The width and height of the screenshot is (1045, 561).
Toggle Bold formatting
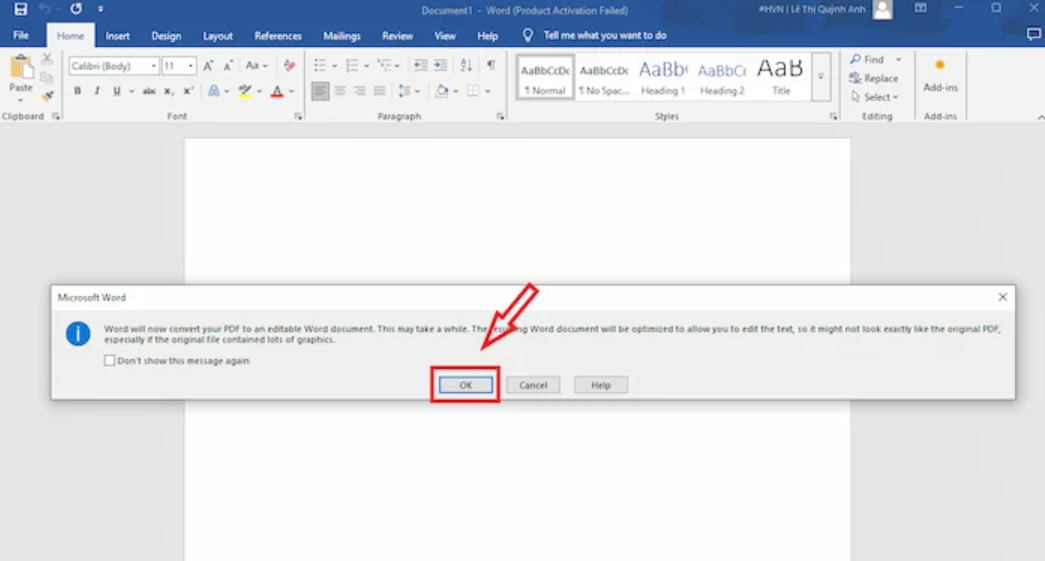(x=77, y=91)
